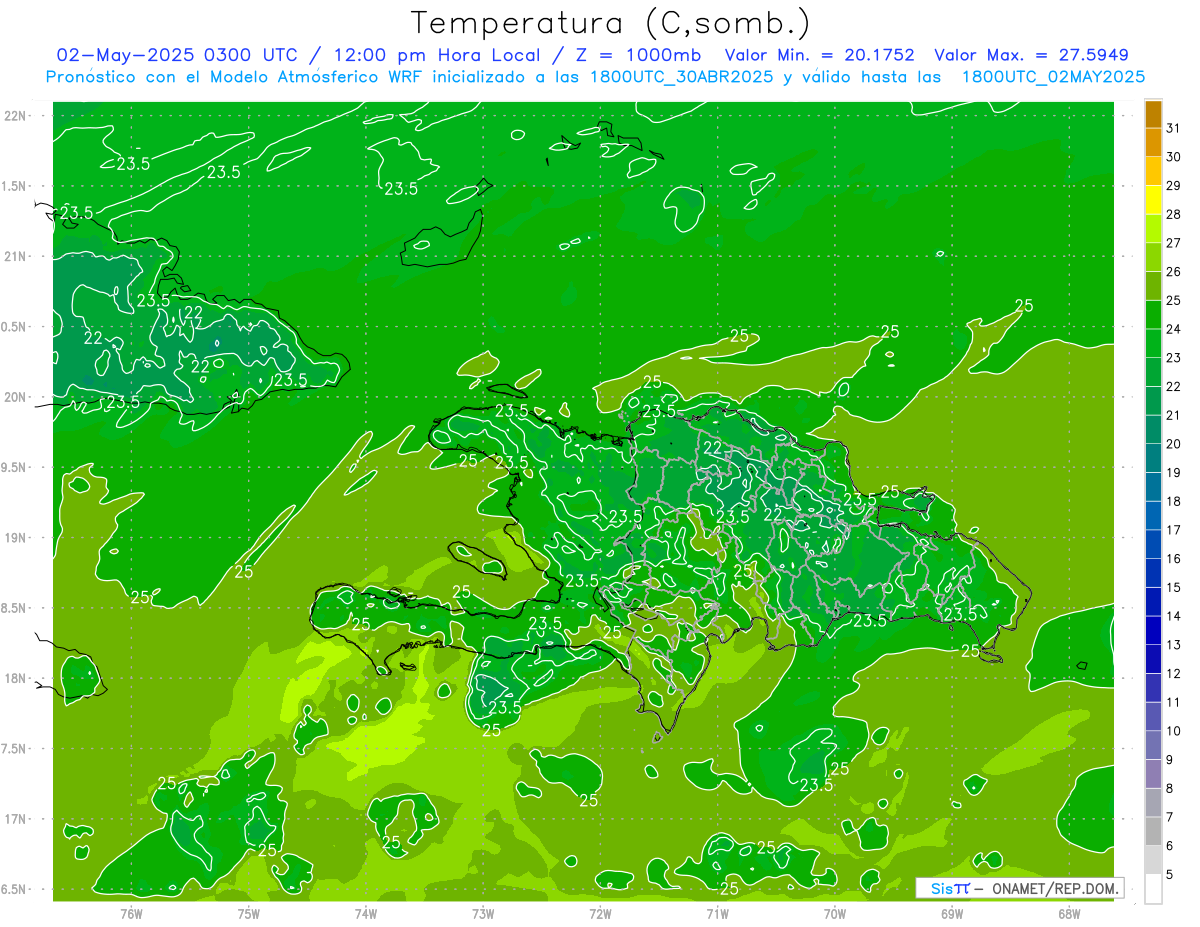Click the 6.5N latitude axis label

coord(14,890)
